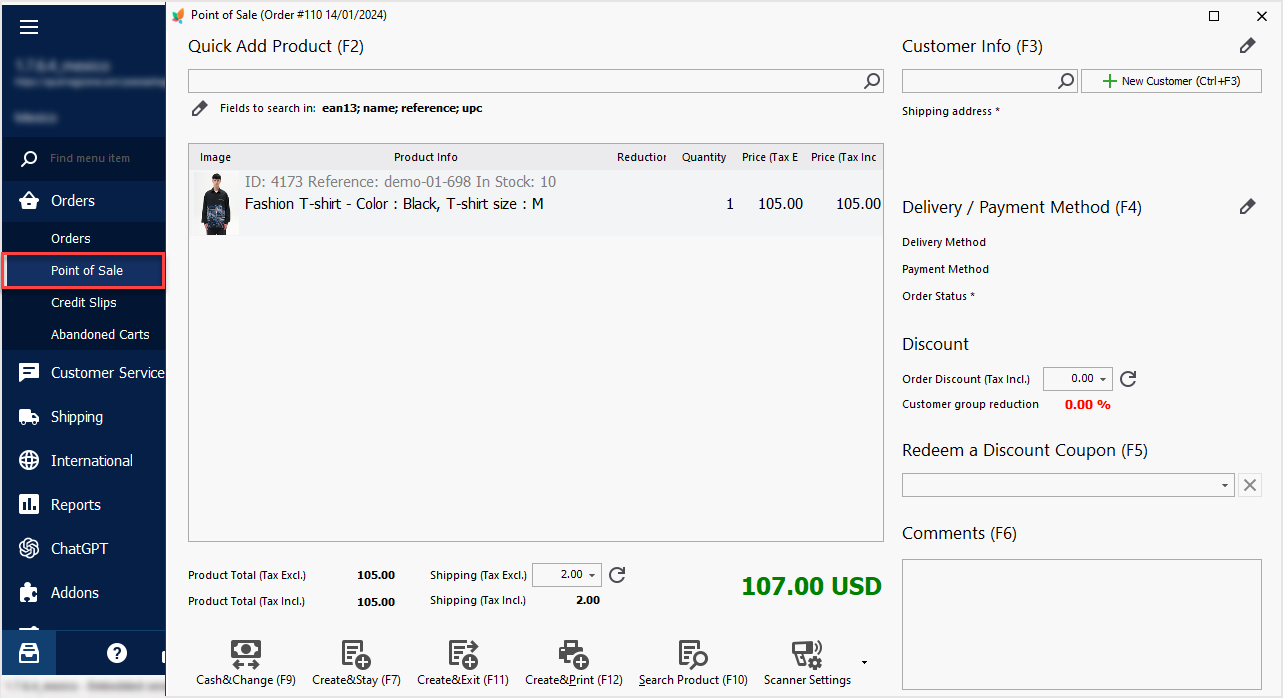Screen dimensions: 1283x698
Task: Refresh shipping cost with circular arrow
Action: pos(617,575)
